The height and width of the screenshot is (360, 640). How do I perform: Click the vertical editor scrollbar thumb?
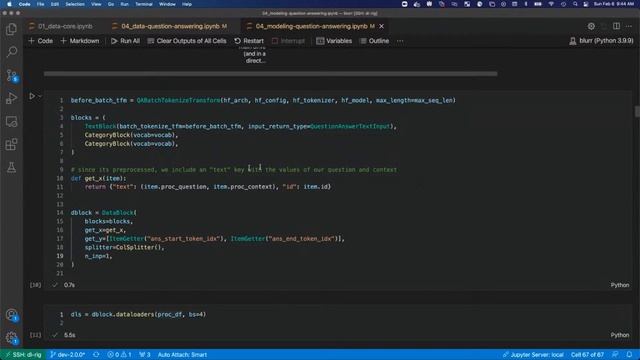point(637,111)
